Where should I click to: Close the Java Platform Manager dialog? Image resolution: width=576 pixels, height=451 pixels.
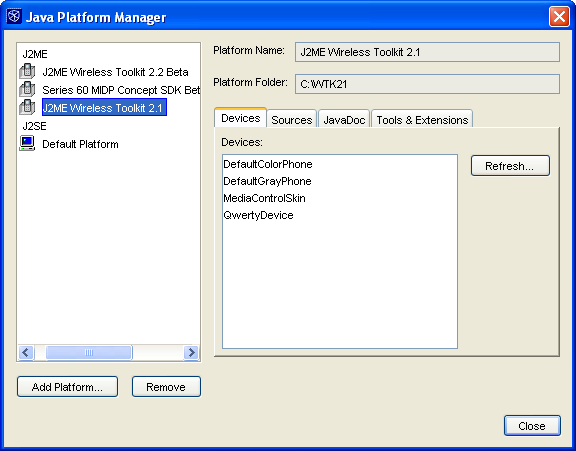point(532,426)
